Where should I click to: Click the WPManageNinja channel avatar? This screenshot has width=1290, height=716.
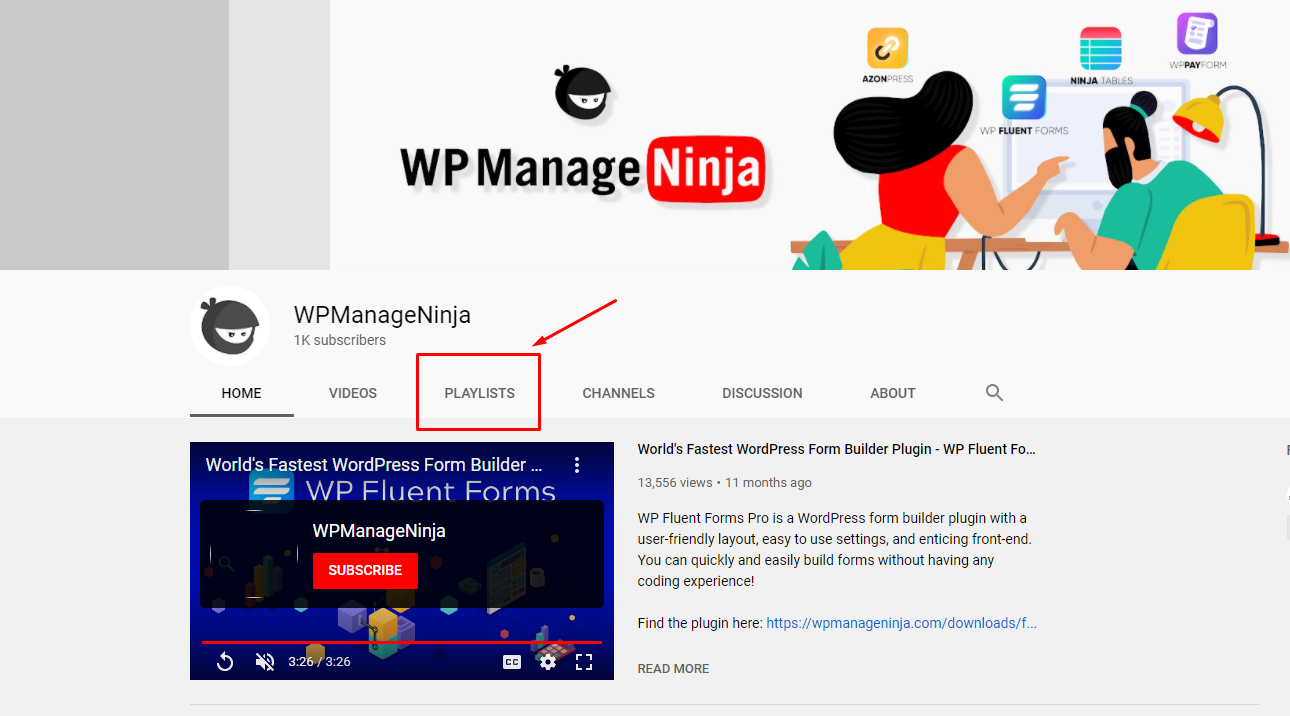[230, 326]
